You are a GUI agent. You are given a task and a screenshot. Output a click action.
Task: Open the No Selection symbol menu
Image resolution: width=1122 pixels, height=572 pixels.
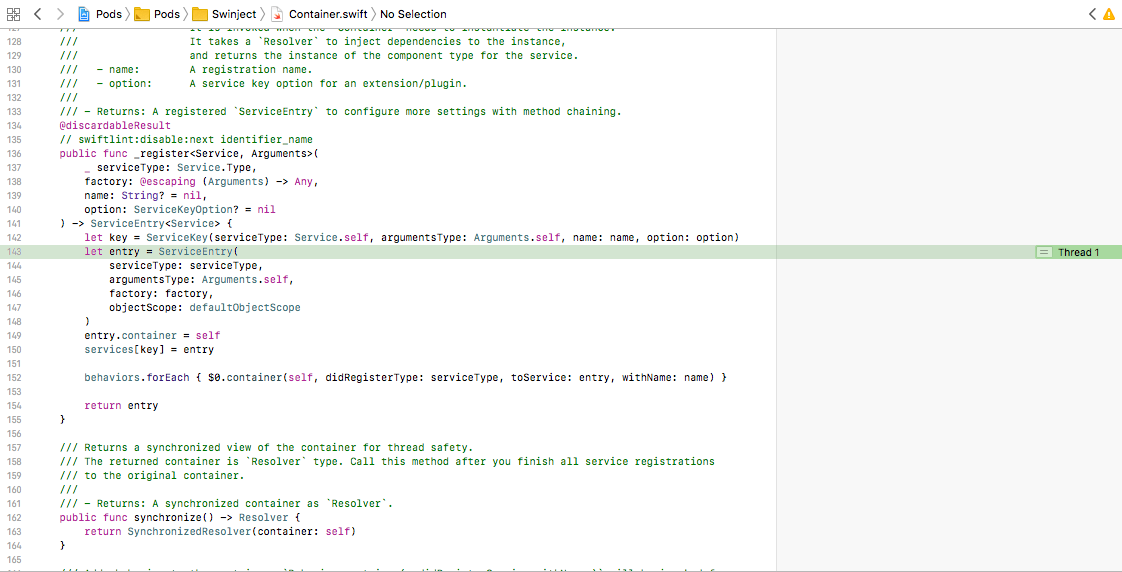click(413, 14)
